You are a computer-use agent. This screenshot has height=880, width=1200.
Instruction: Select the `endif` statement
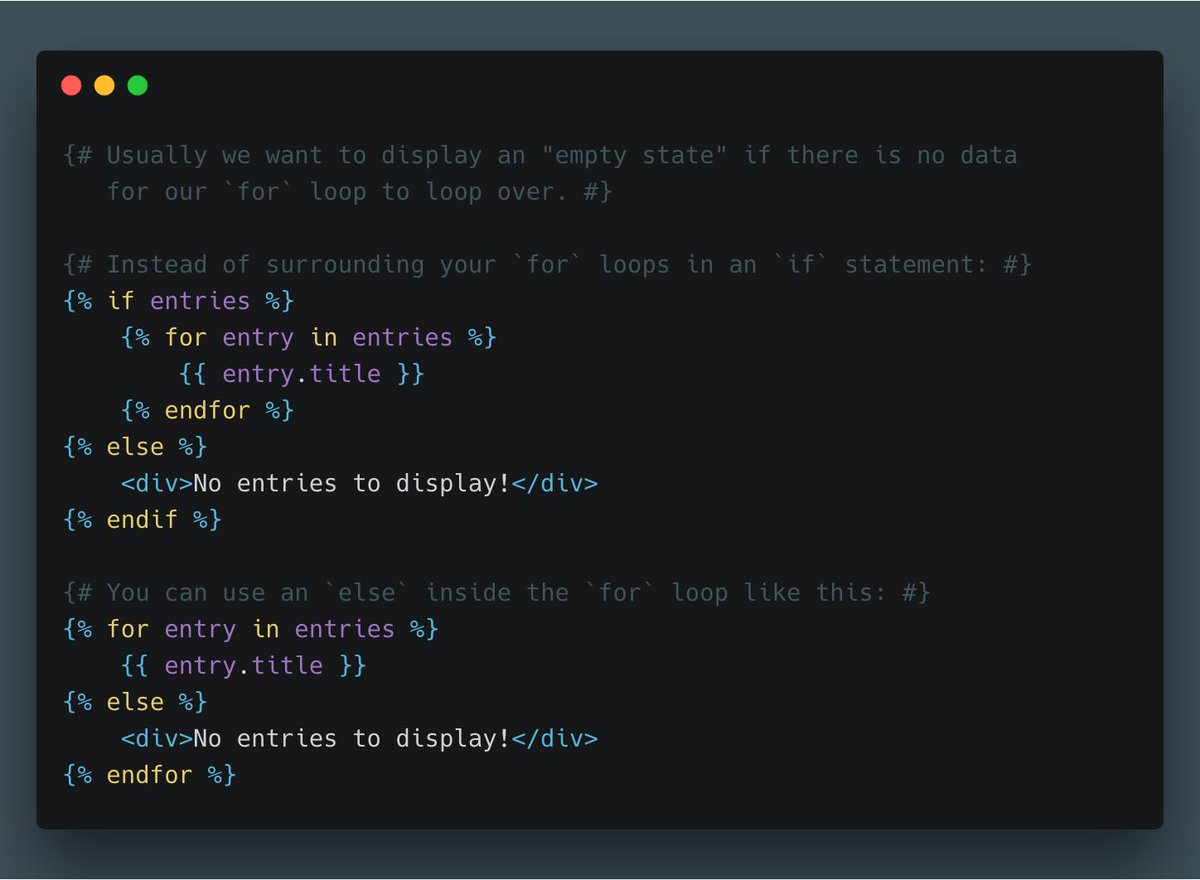click(x=143, y=519)
